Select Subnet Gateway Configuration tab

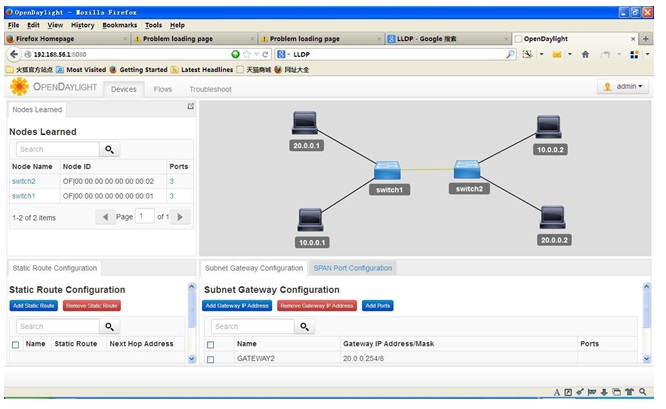[254, 268]
